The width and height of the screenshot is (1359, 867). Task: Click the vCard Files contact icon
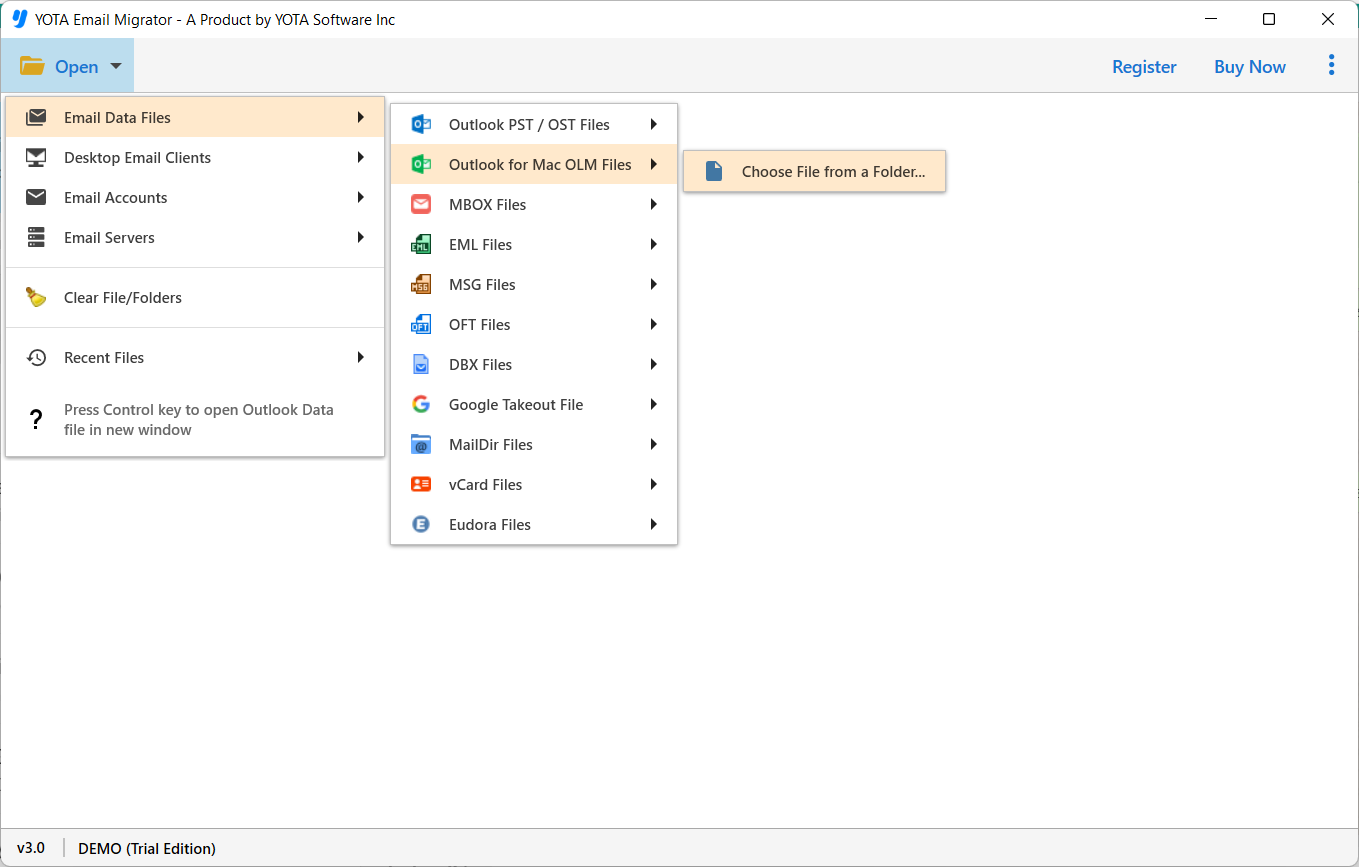click(x=421, y=485)
